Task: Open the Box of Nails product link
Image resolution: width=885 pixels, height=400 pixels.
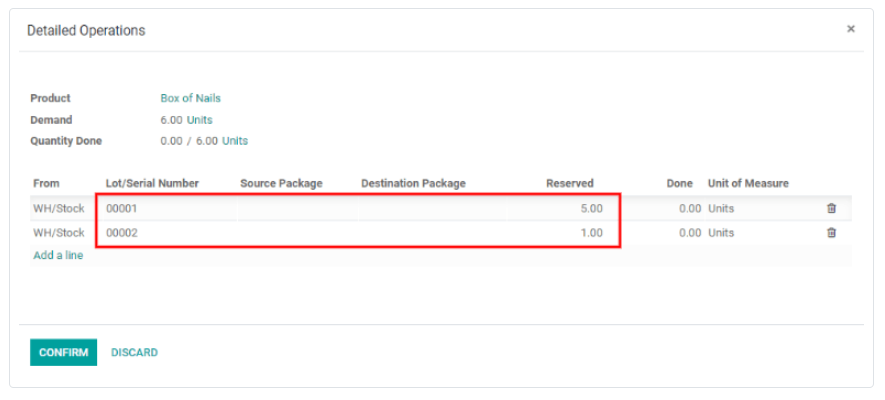Action: click(x=190, y=98)
